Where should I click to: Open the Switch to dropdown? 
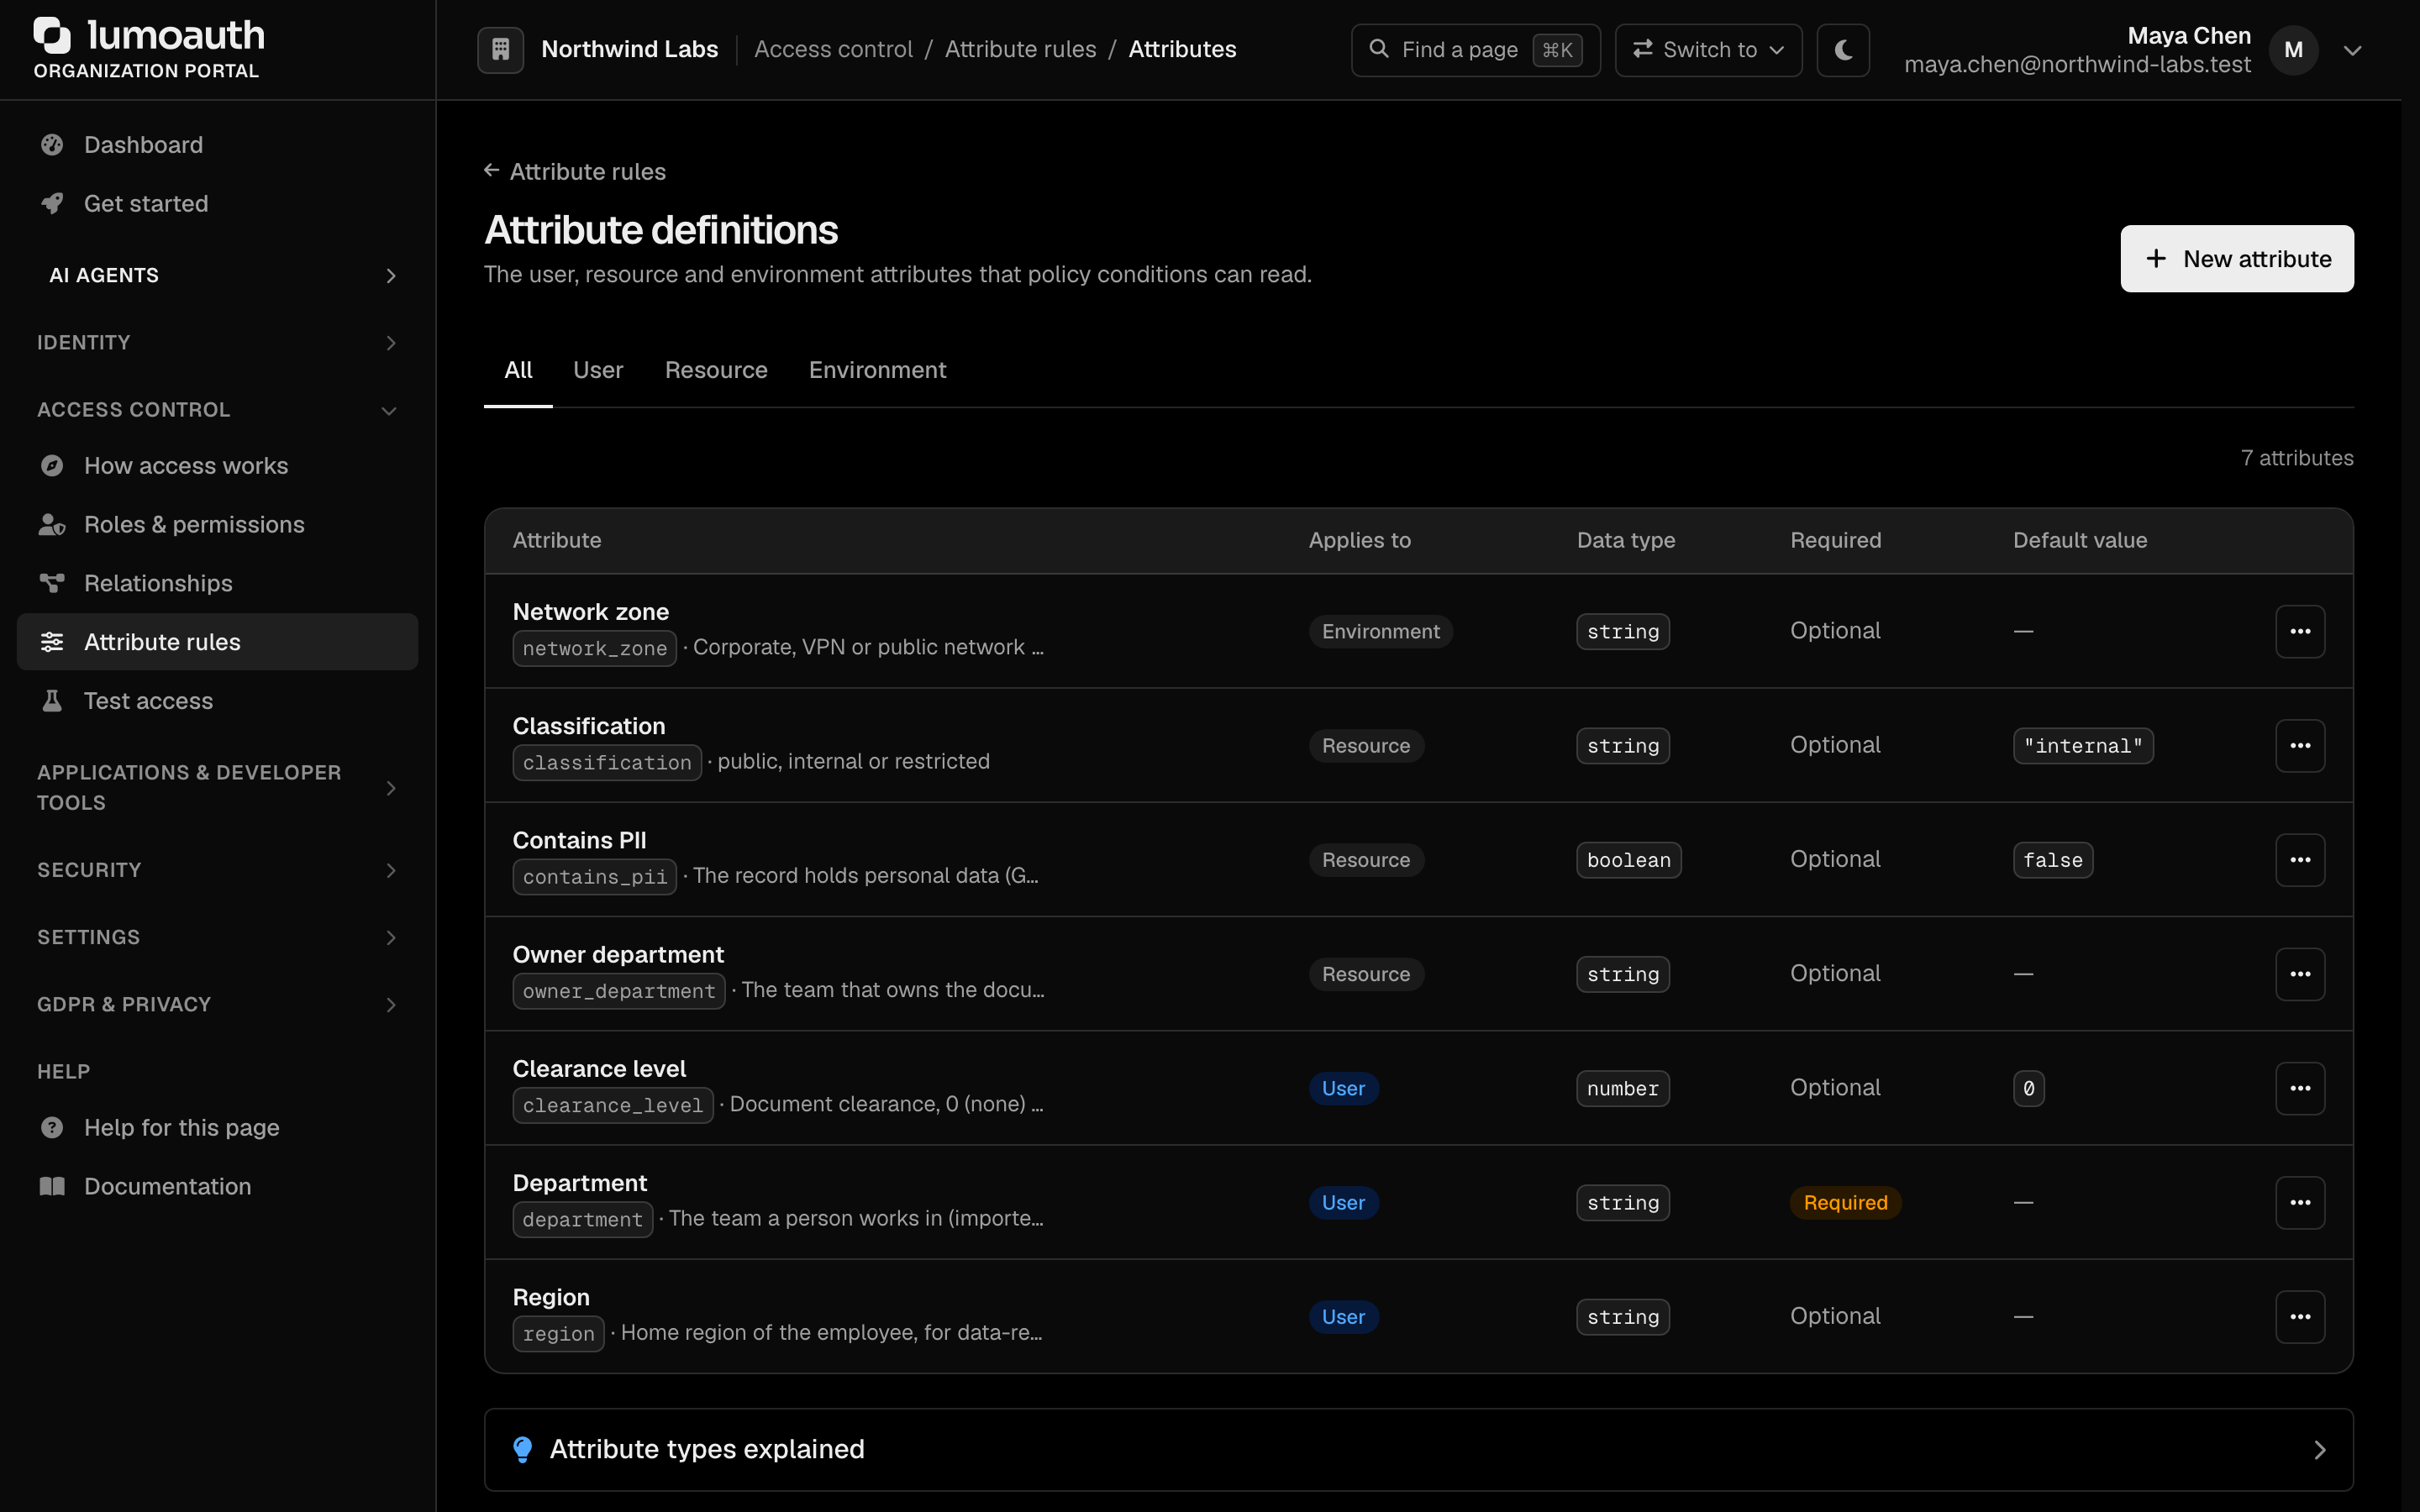coord(1708,50)
